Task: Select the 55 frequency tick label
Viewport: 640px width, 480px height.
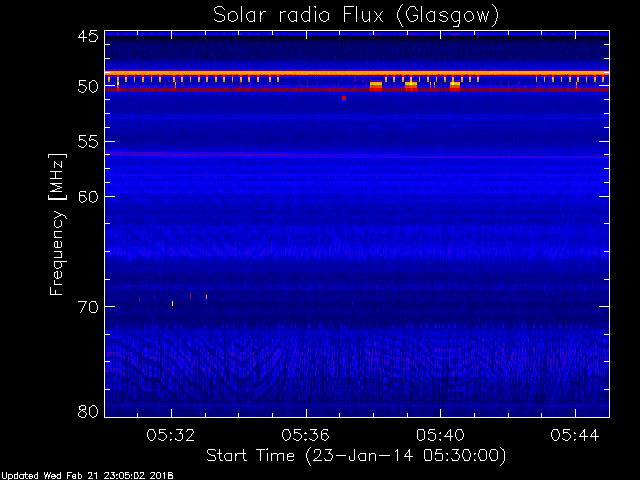Action: (x=88, y=142)
